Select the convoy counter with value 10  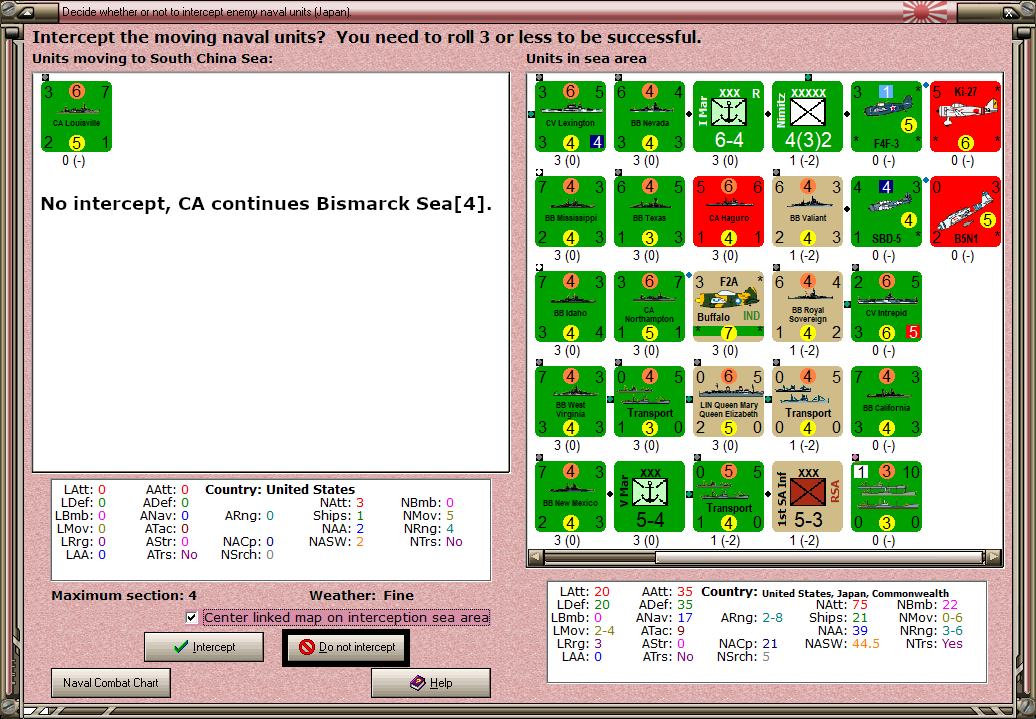887,497
